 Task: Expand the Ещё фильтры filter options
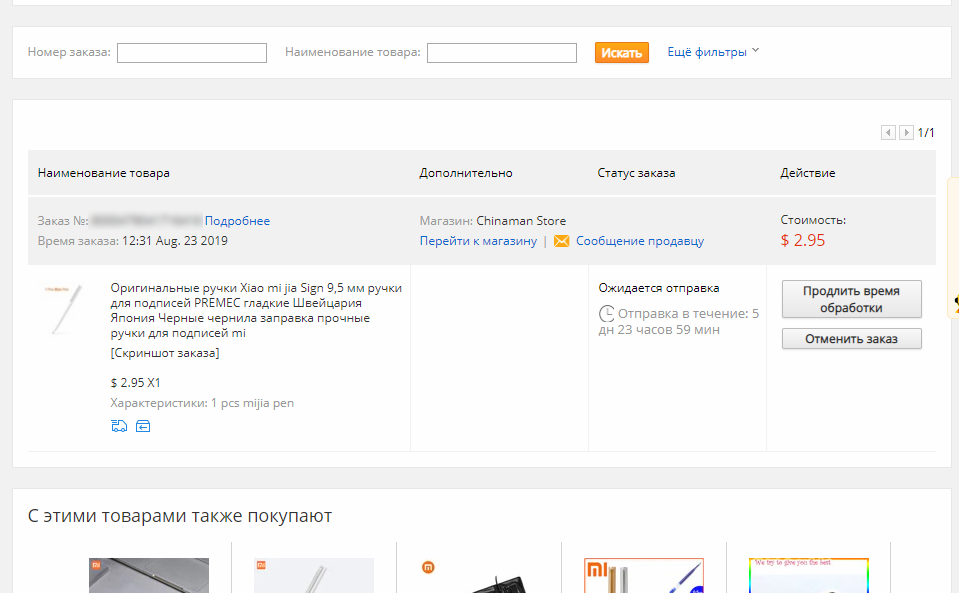[x=713, y=52]
